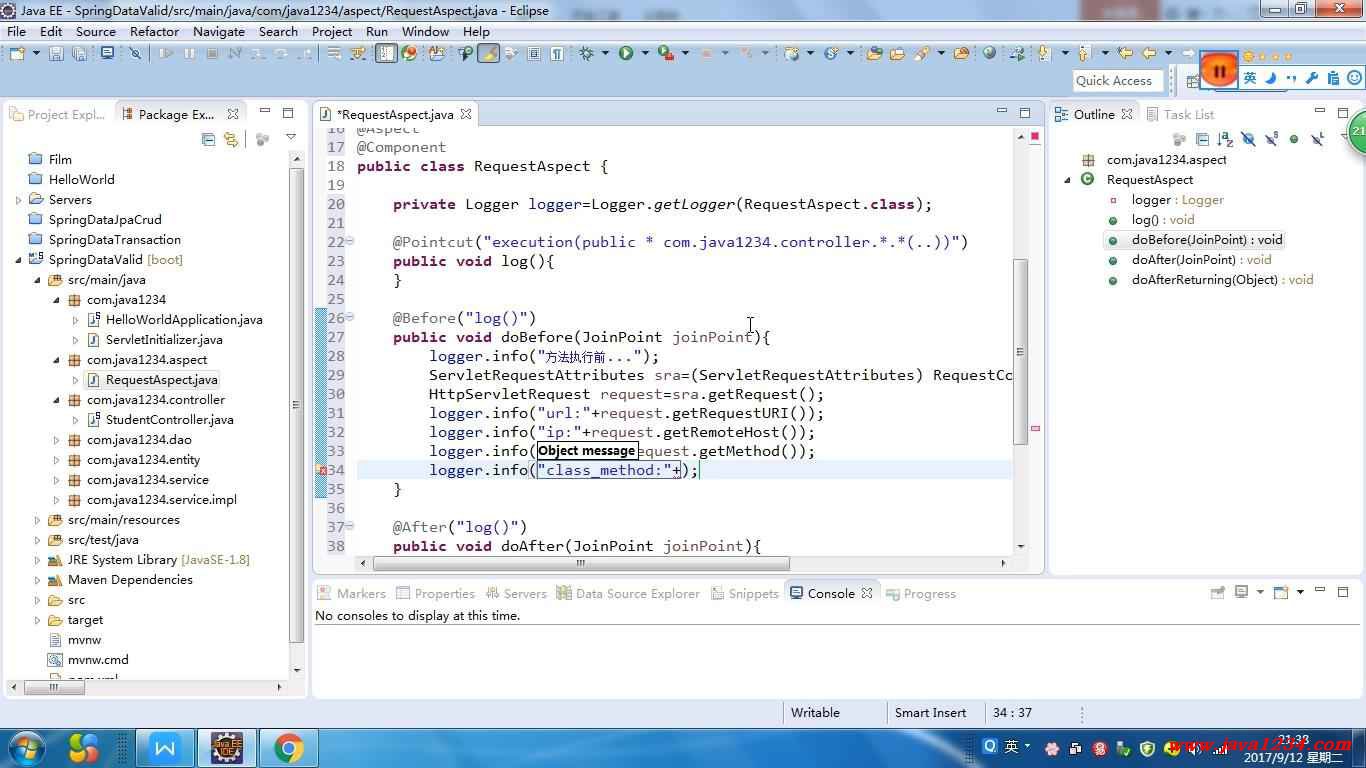Switch to the Task List tab
Viewport: 1366px width, 768px height.
[x=1180, y=114]
